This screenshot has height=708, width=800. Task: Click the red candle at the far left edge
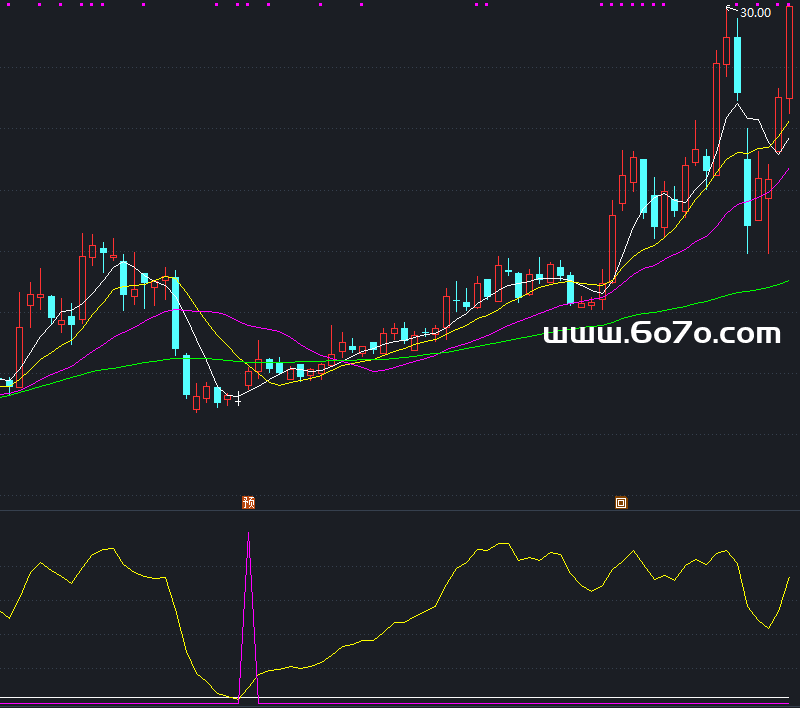coord(19,350)
